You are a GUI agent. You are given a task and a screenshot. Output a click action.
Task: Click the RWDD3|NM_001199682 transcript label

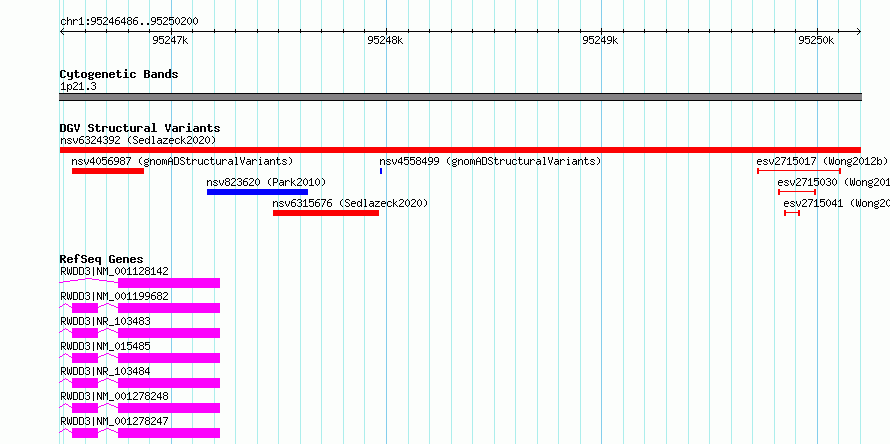click(x=114, y=296)
